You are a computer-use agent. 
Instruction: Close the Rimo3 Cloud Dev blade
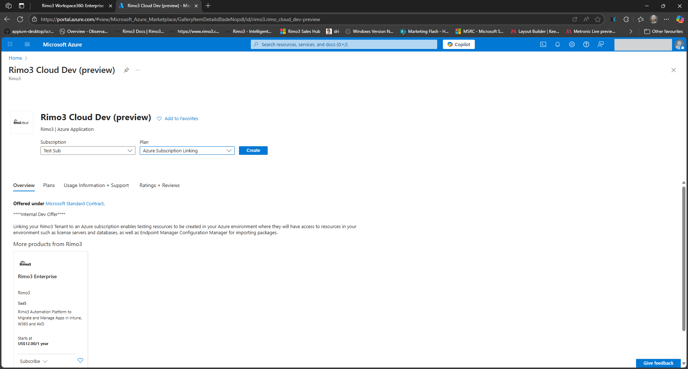click(x=674, y=70)
